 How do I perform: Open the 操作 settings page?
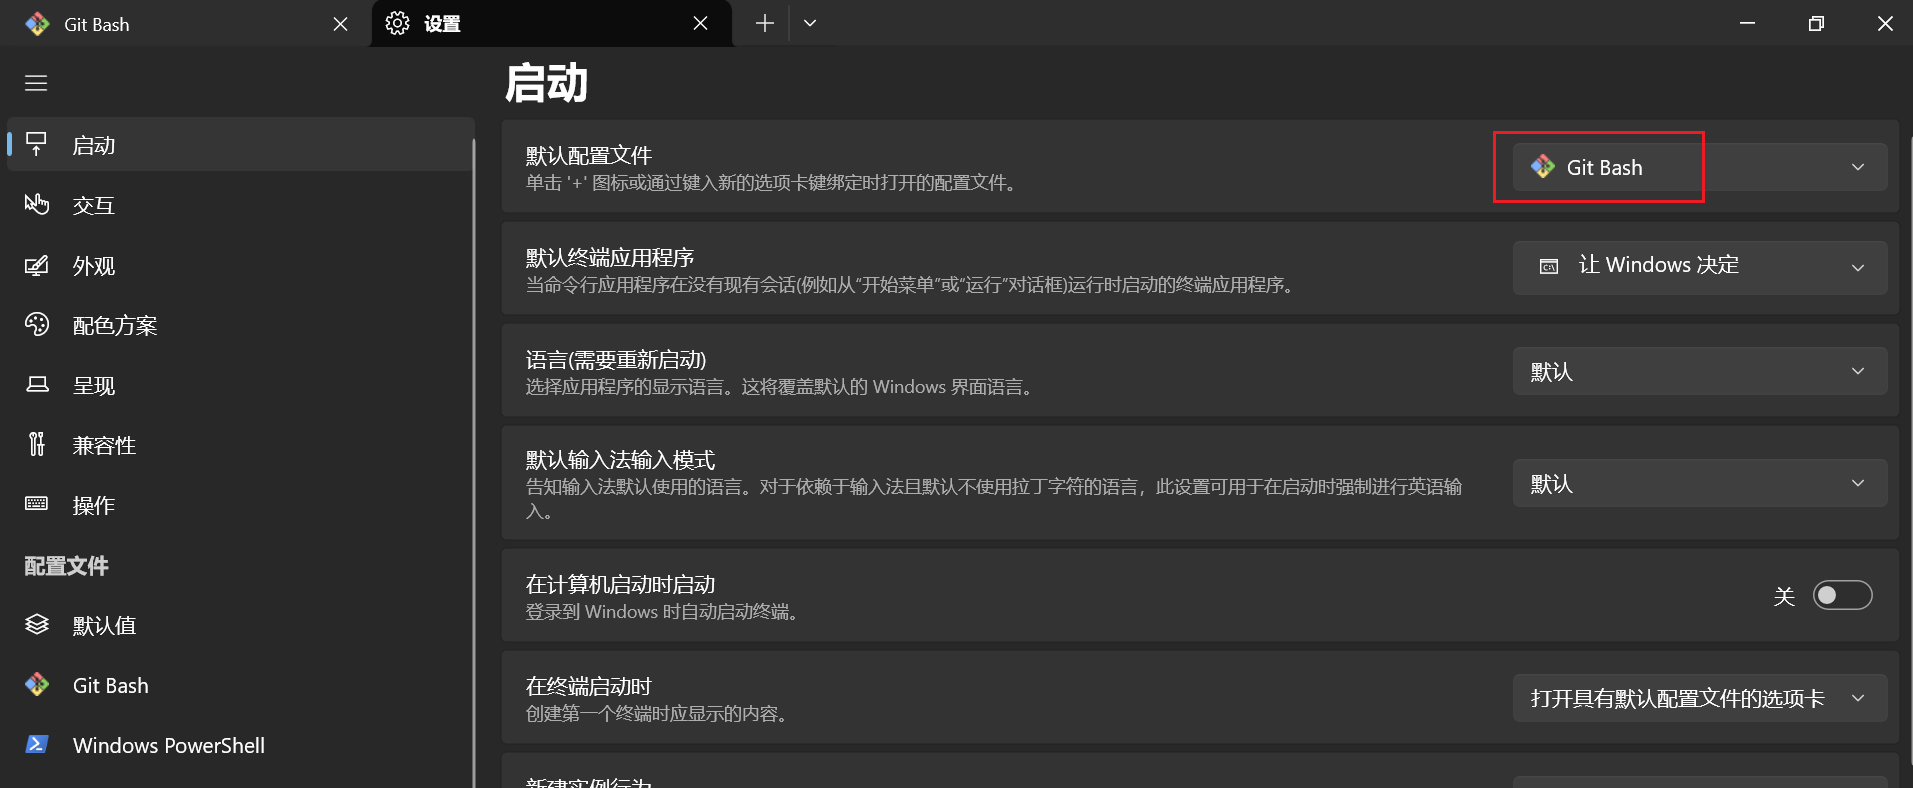point(240,505)
